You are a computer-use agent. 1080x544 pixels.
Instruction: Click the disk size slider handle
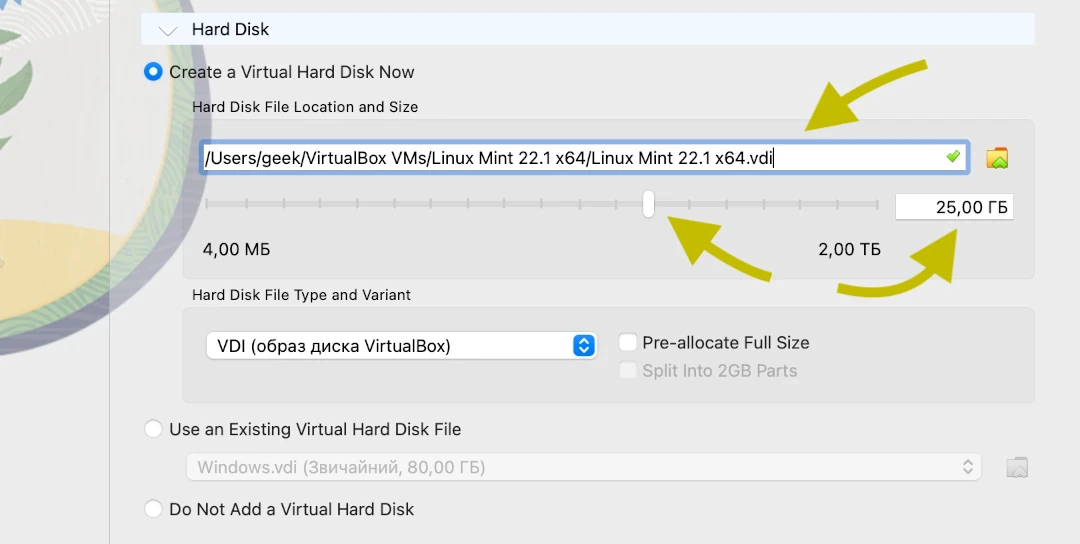(x=648, y=205)
